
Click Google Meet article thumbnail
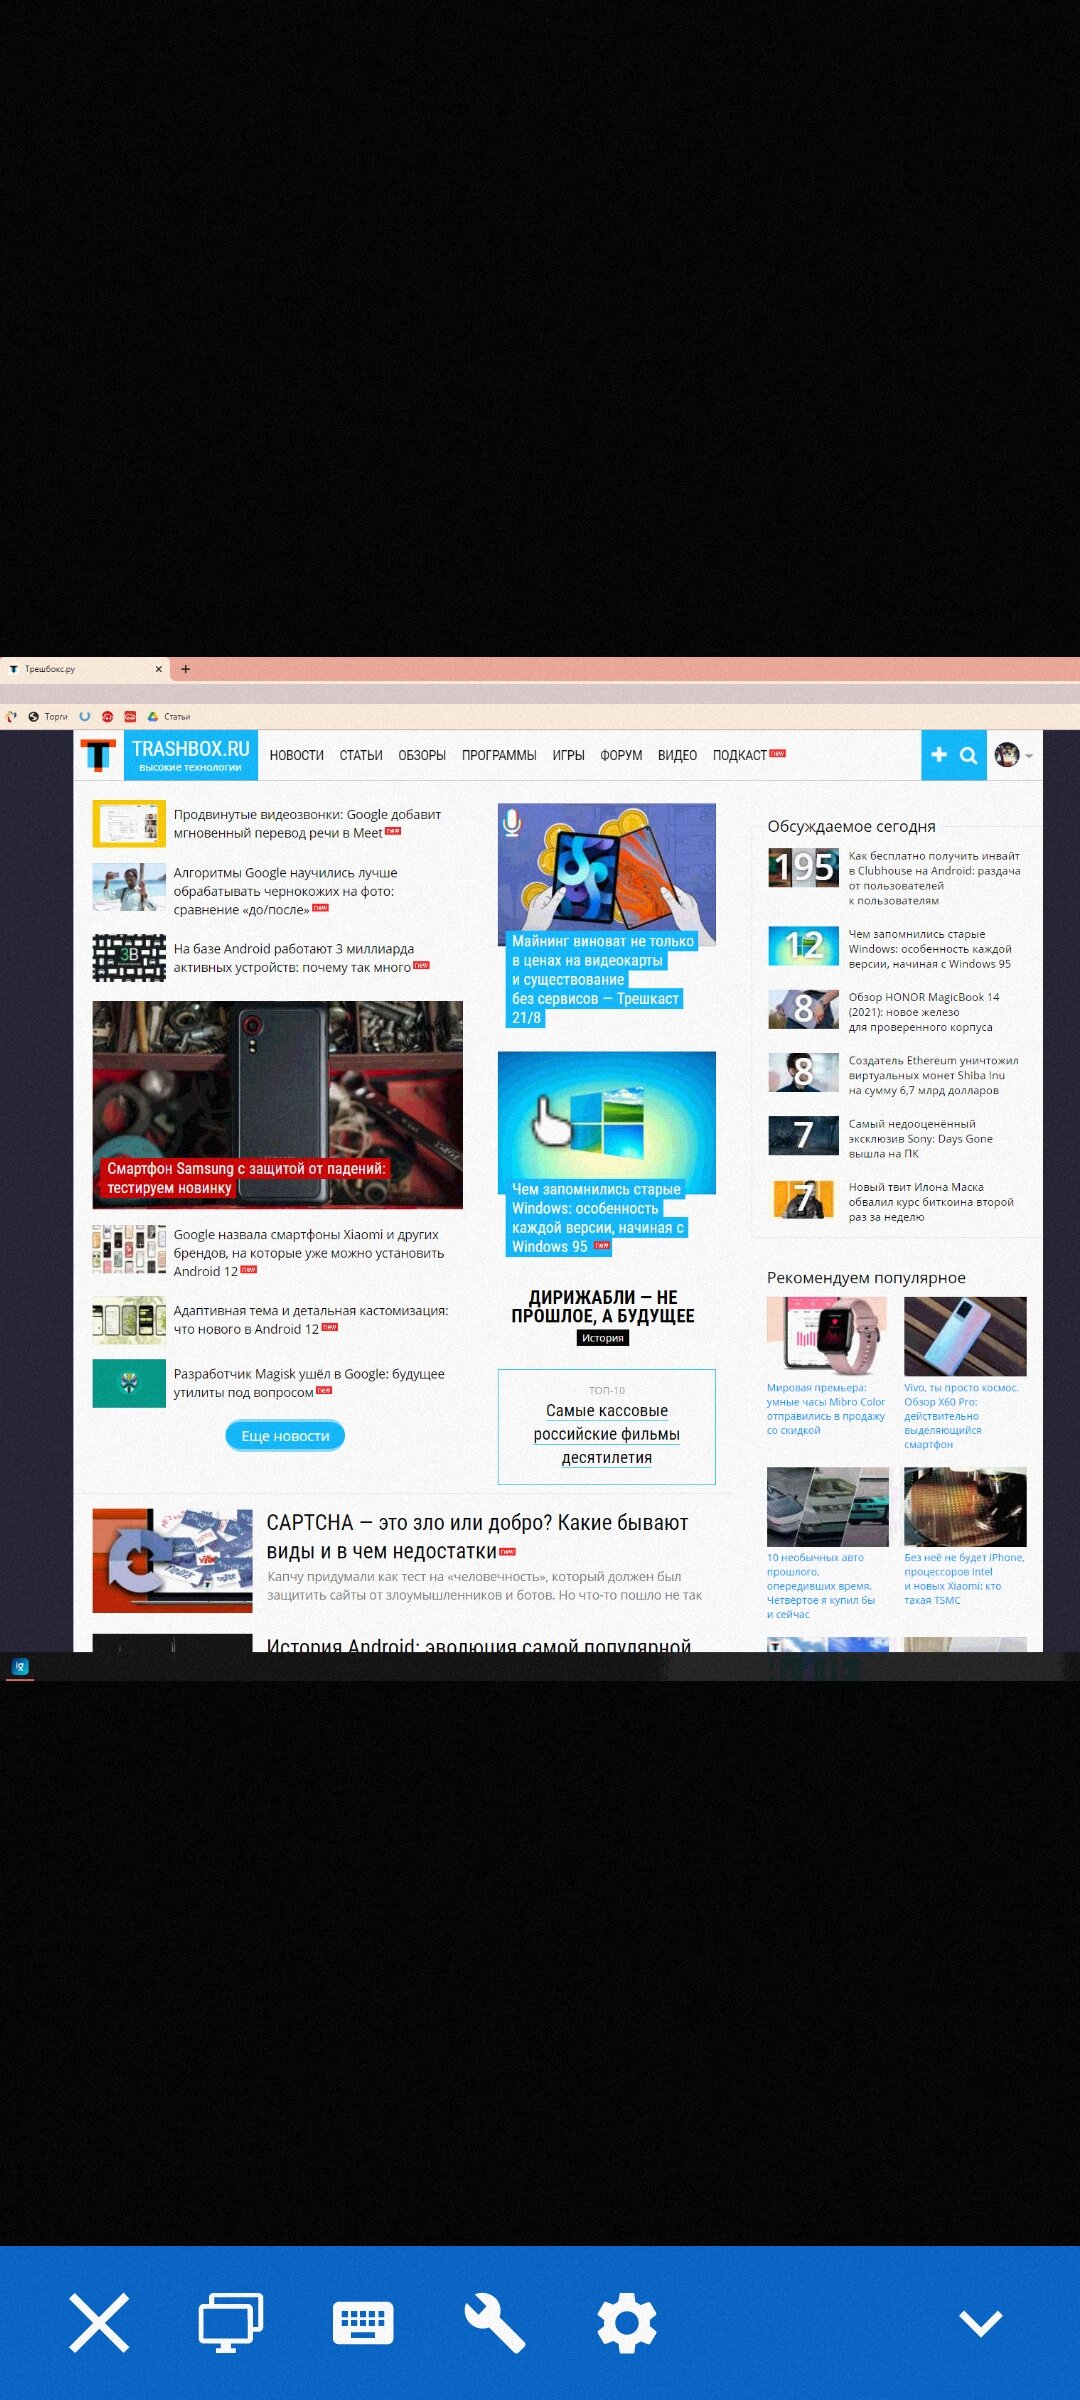tap(129, 824)
